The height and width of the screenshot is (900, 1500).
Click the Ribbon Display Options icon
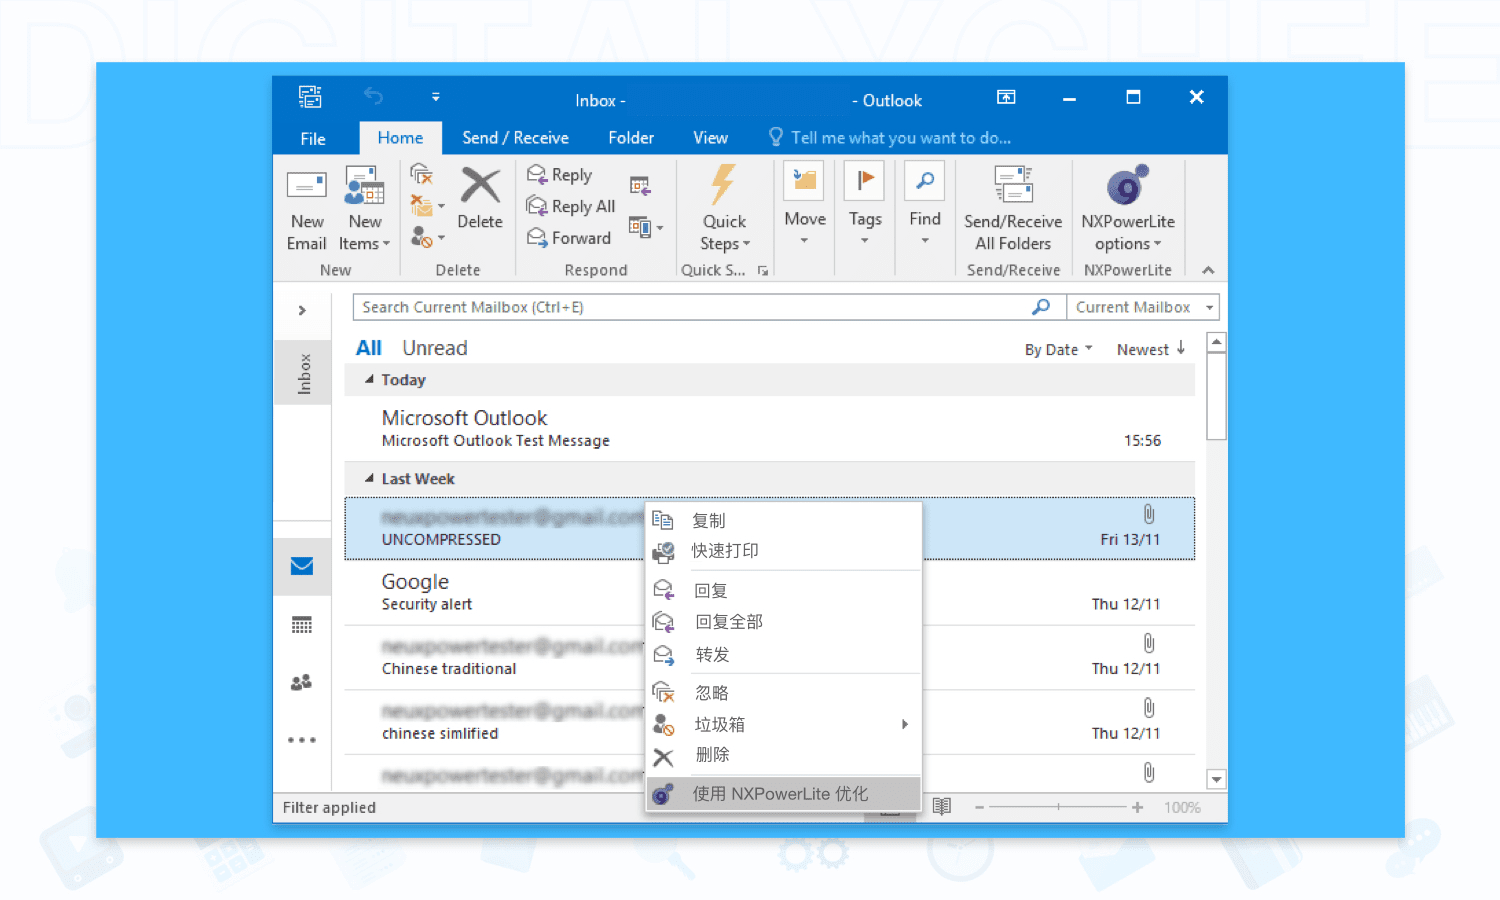1006,97
